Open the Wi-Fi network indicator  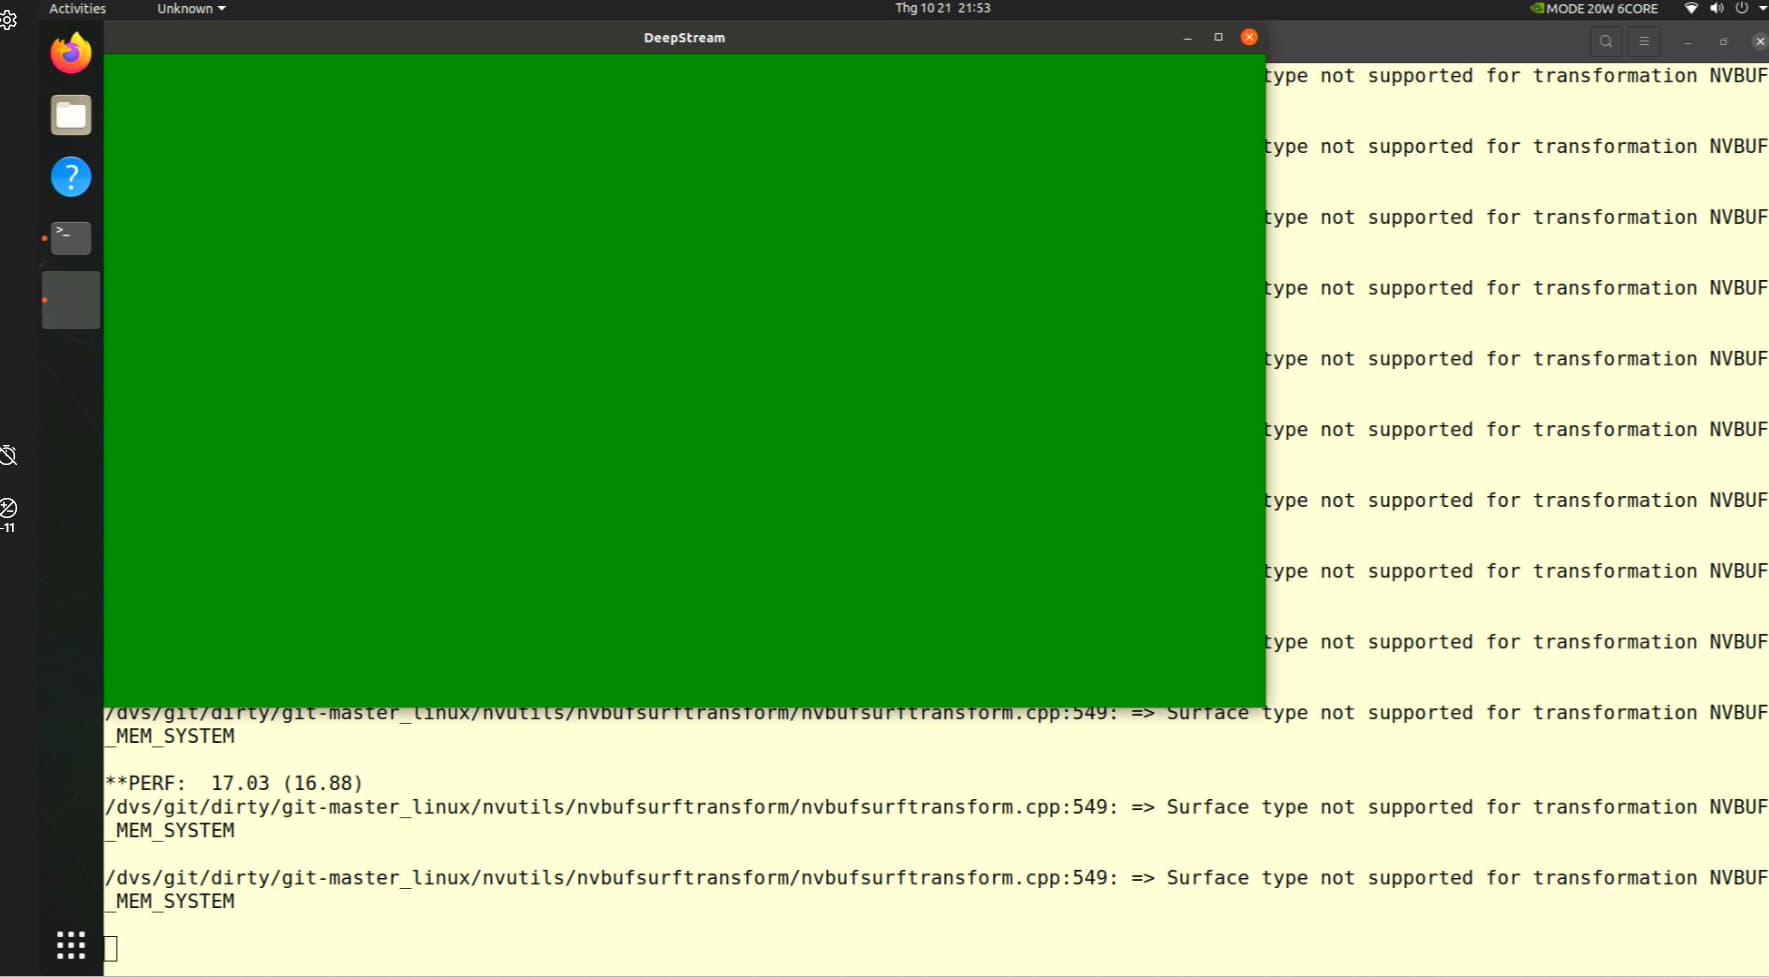(1691, 8)
